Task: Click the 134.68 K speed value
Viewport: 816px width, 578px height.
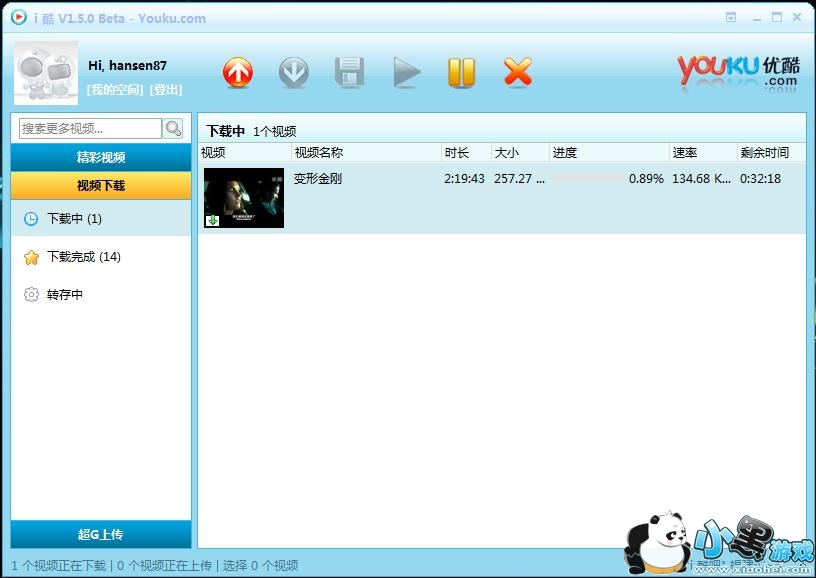Action: coord(702,178)
